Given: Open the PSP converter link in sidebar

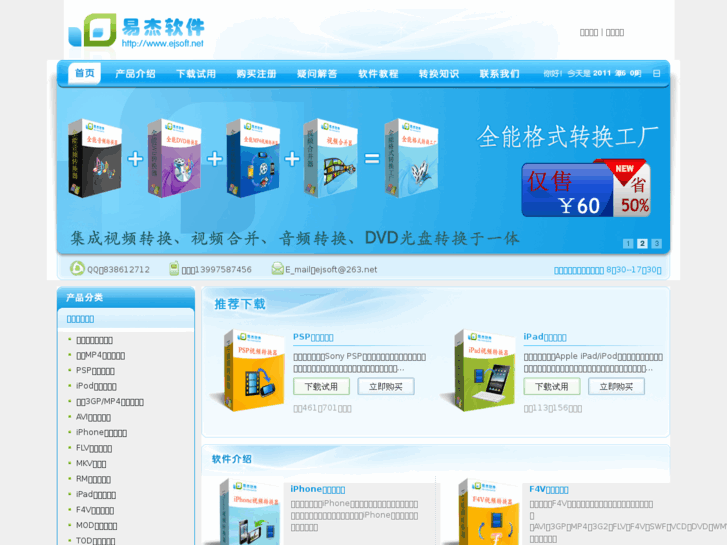Looking at the screenshot, I should (x=95, y=371).
